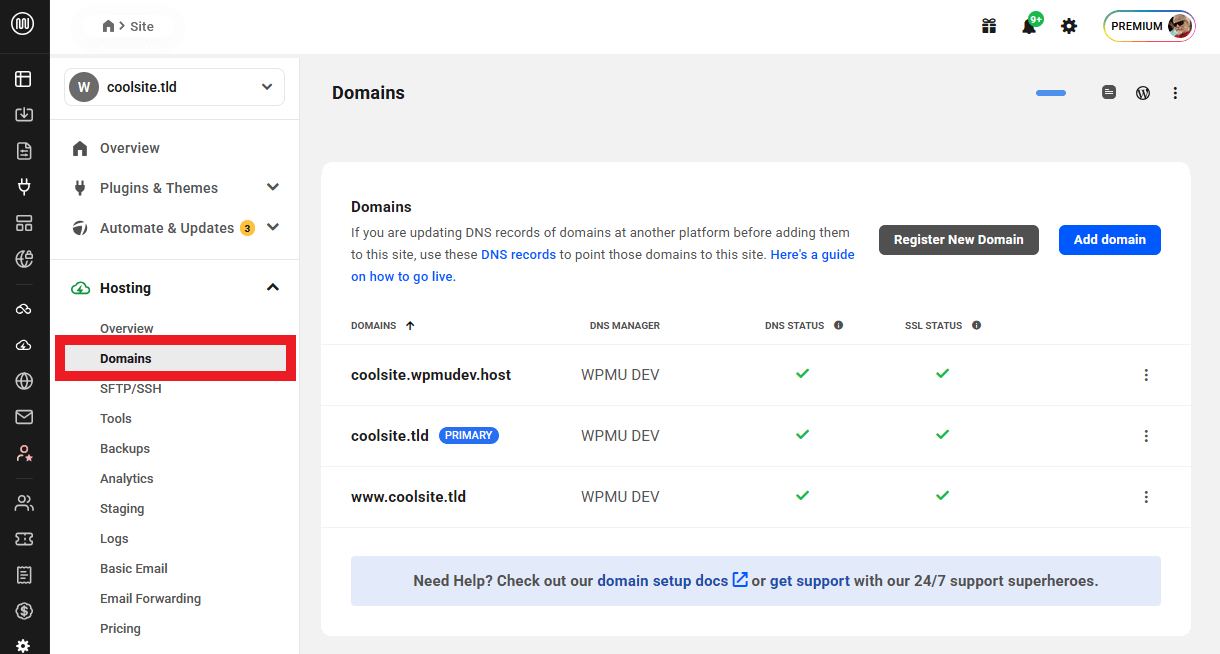Image resolution: width=1220 pixels, height=654 pixels.
Task: Open options menu for coolsite.wpmudev.host row
Action: [1146, 375]
